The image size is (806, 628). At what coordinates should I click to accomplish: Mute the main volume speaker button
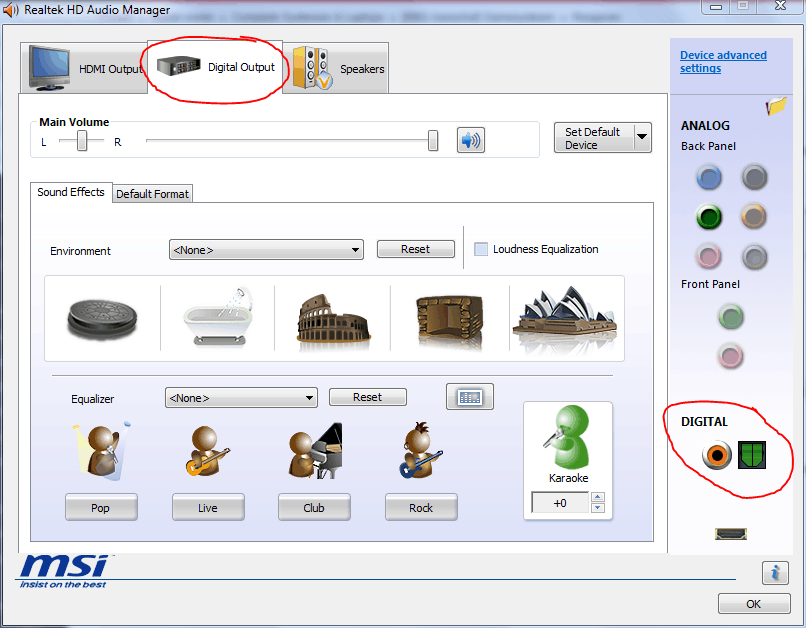pyautogui.click(x=470, y=140)
